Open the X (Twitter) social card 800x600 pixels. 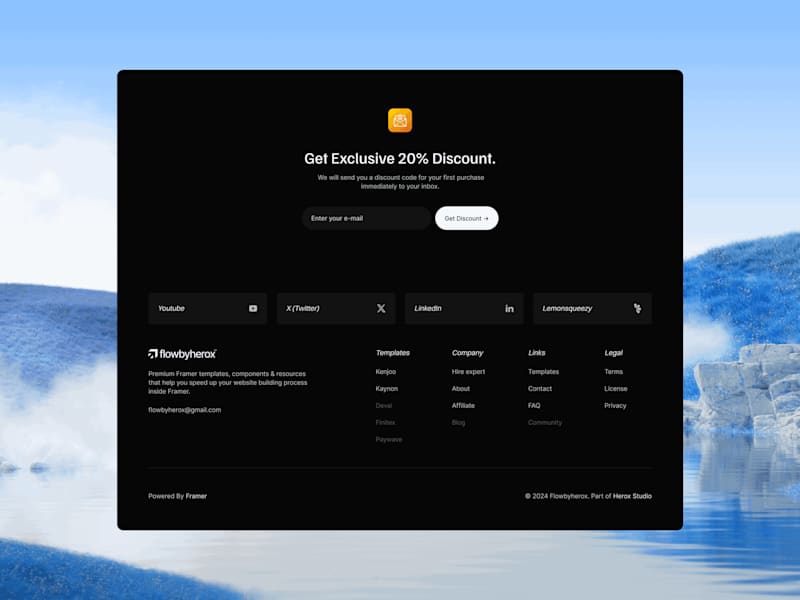pos(336,308)
